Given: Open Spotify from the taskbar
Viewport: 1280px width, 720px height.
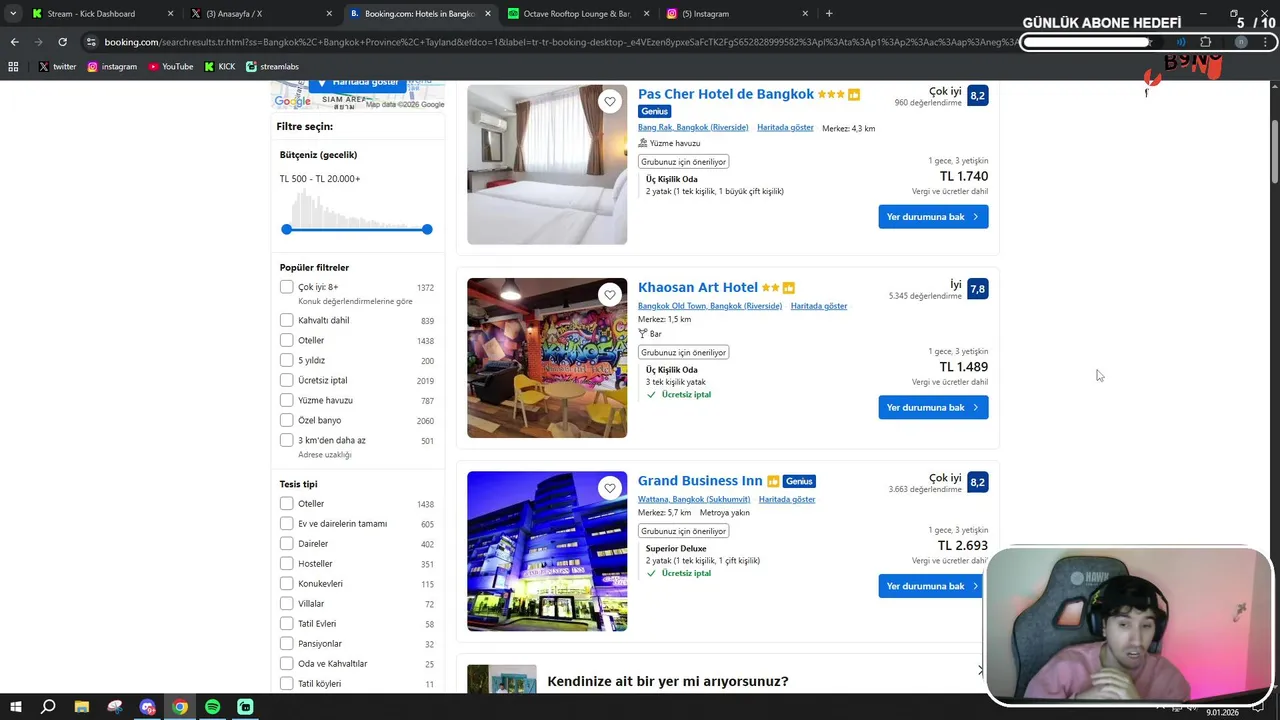Looking at the screenshot, I should 213,707.
